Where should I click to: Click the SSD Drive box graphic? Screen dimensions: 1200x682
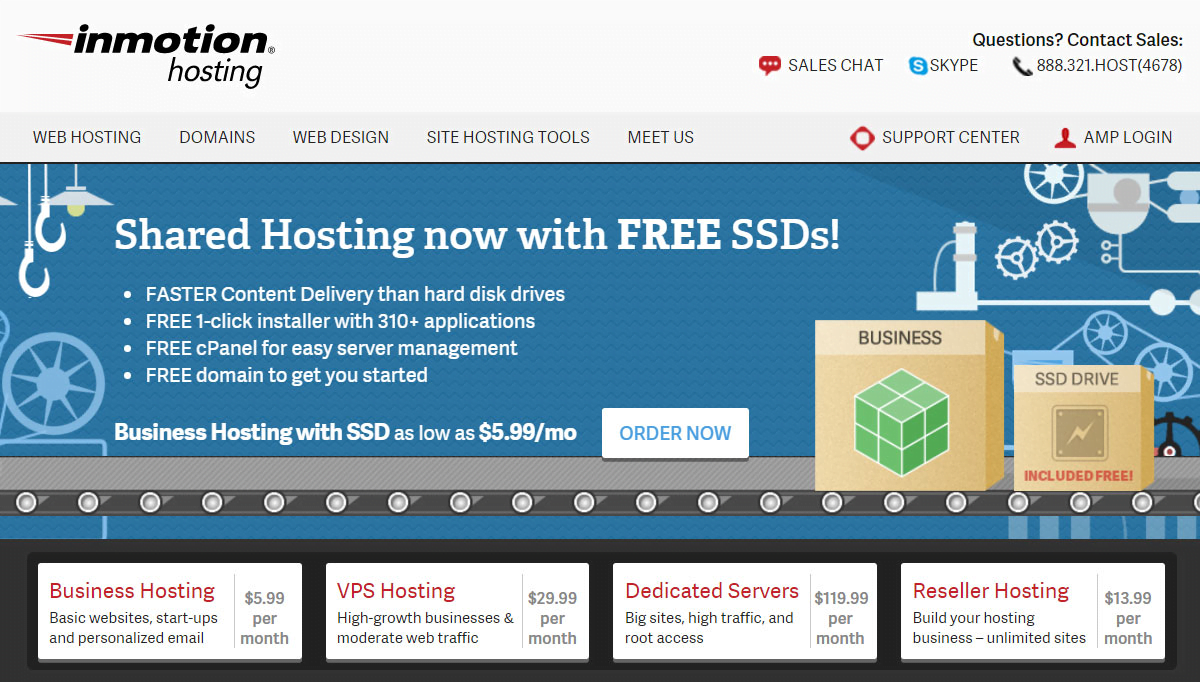pyautogui.click(x=1083, y=427)
